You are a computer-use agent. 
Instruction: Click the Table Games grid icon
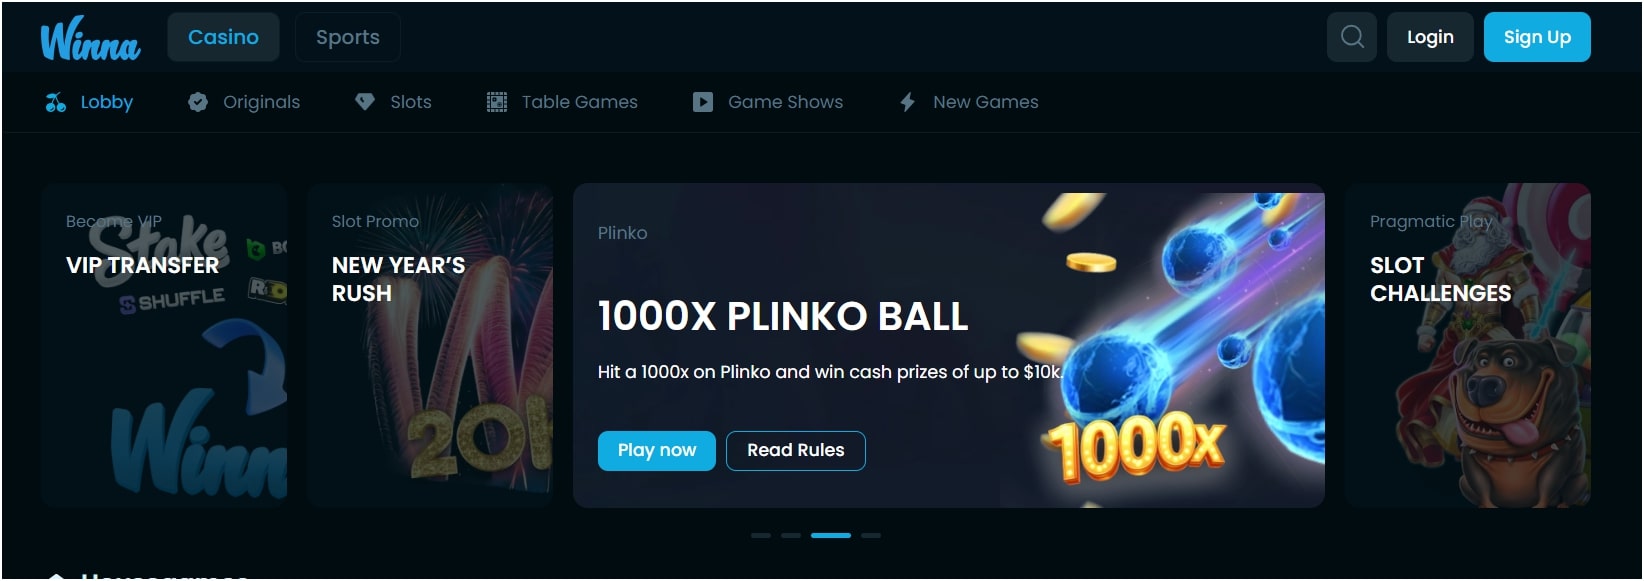point(497,102)
